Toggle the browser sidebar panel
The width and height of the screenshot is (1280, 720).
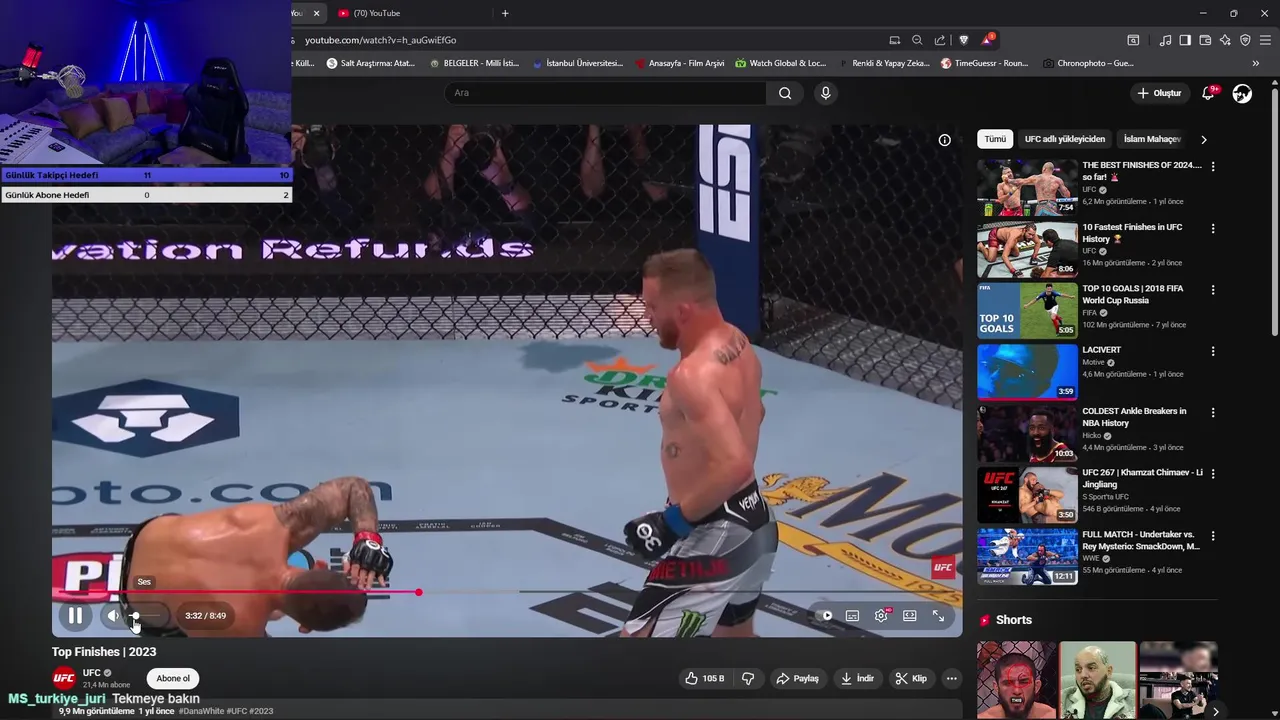coord(1185,40)
